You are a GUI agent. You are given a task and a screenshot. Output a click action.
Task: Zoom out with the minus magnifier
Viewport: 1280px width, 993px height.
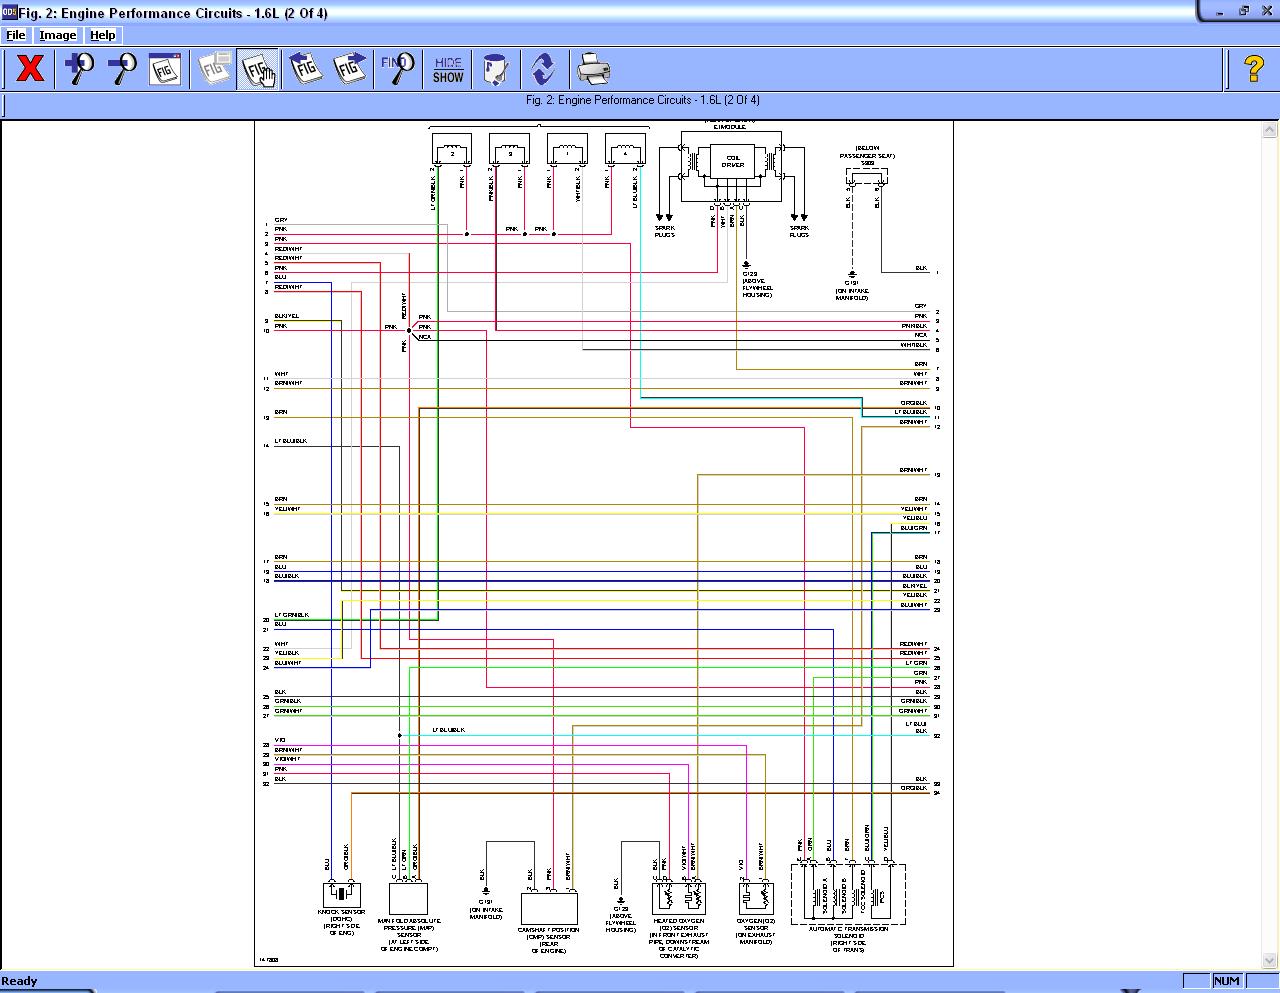pos(122,69)
